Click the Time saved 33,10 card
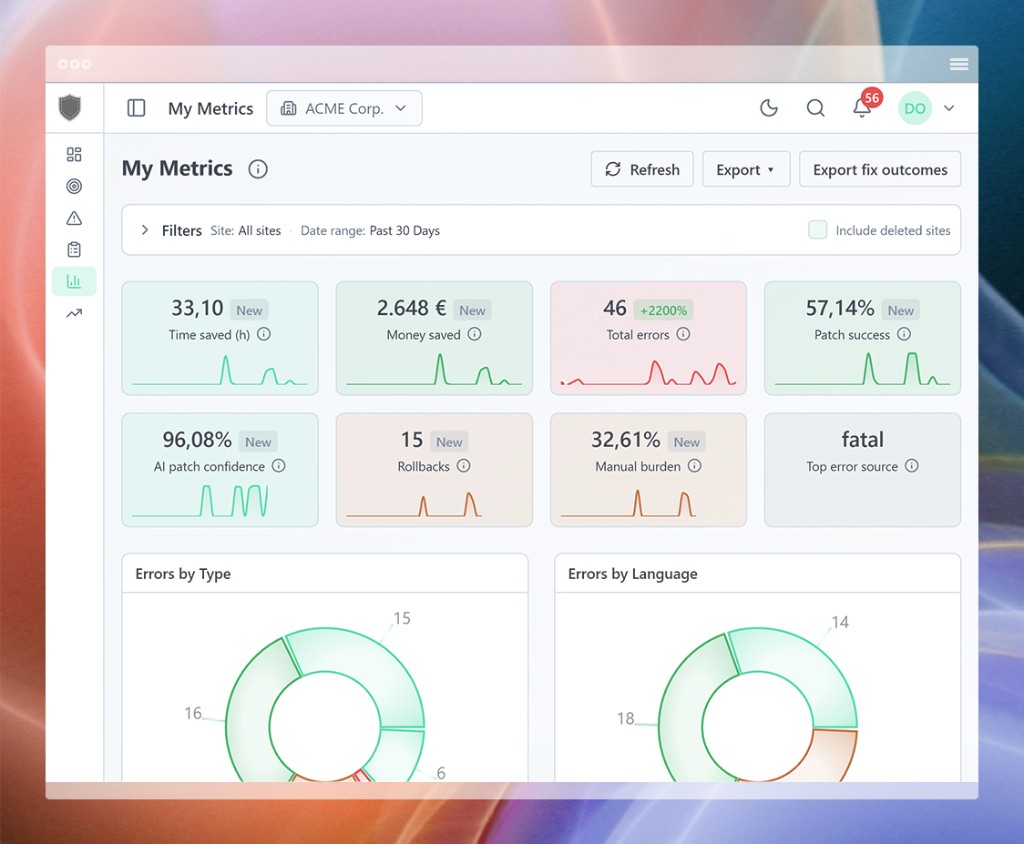Screen dimensions: 1024x844 click(220, 338)
